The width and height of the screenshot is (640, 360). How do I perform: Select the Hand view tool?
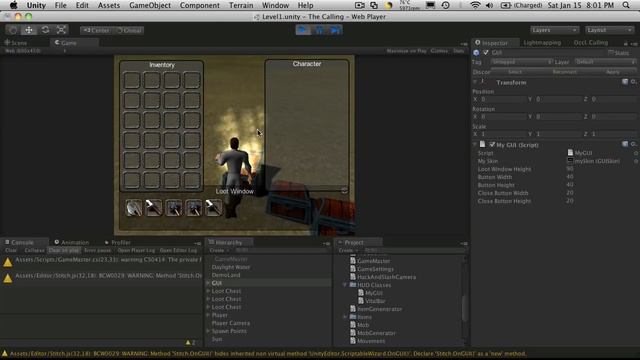point(13,30)
